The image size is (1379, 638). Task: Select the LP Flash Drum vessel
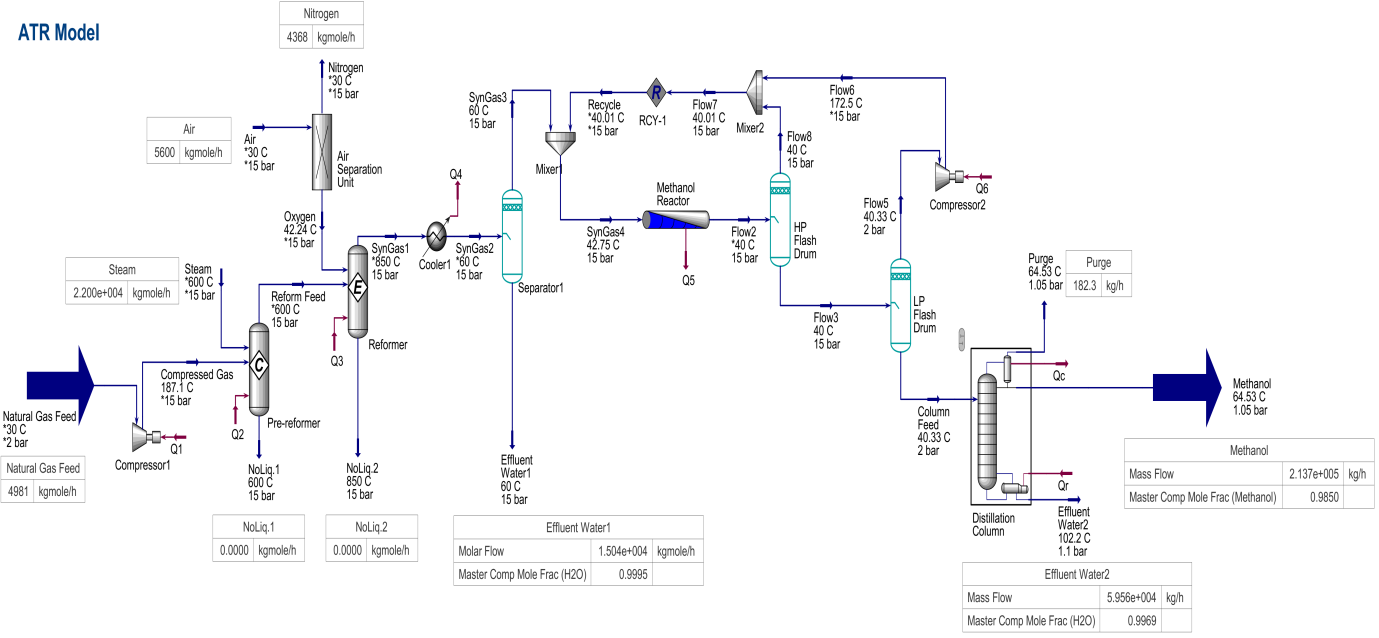coord(900,304)
